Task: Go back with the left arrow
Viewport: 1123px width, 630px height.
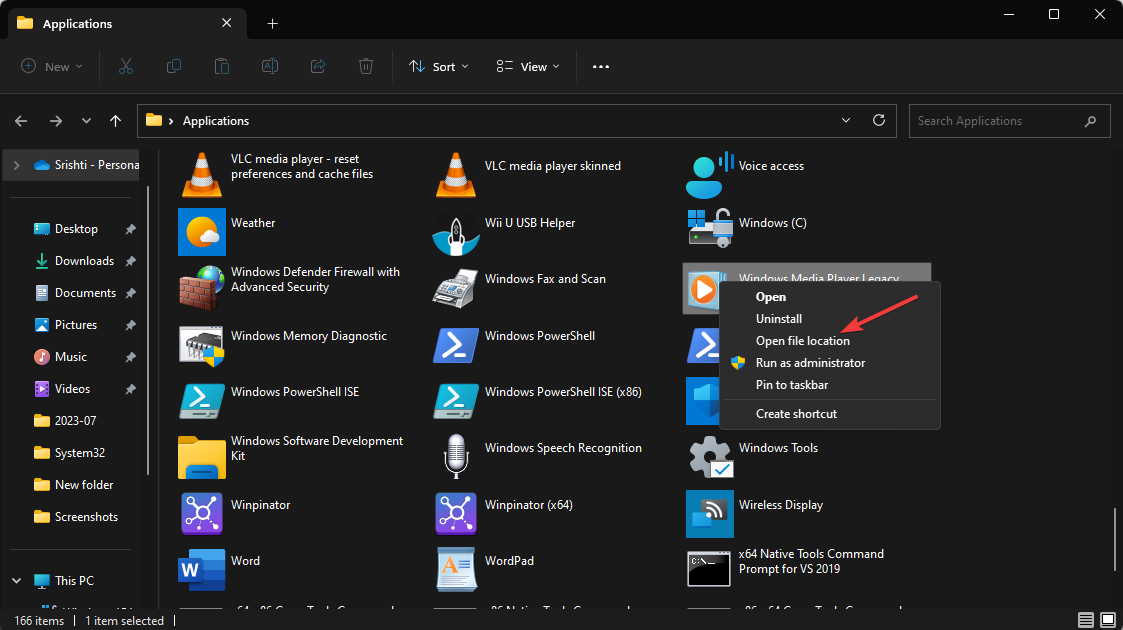Action: click(21, 121)
